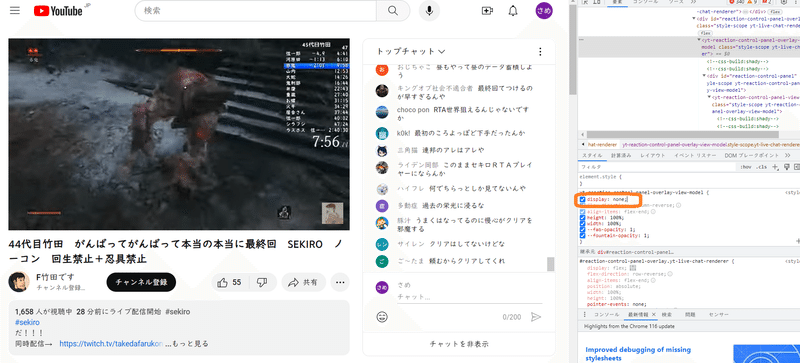Open the センサー drawer tab
The width and height of the screenshot is (800, 363).
718,314
